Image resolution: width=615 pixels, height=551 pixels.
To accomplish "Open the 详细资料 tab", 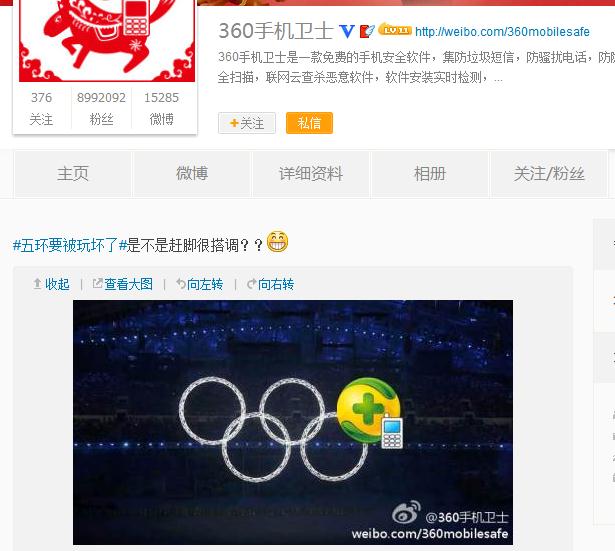I will coord(311,174).
